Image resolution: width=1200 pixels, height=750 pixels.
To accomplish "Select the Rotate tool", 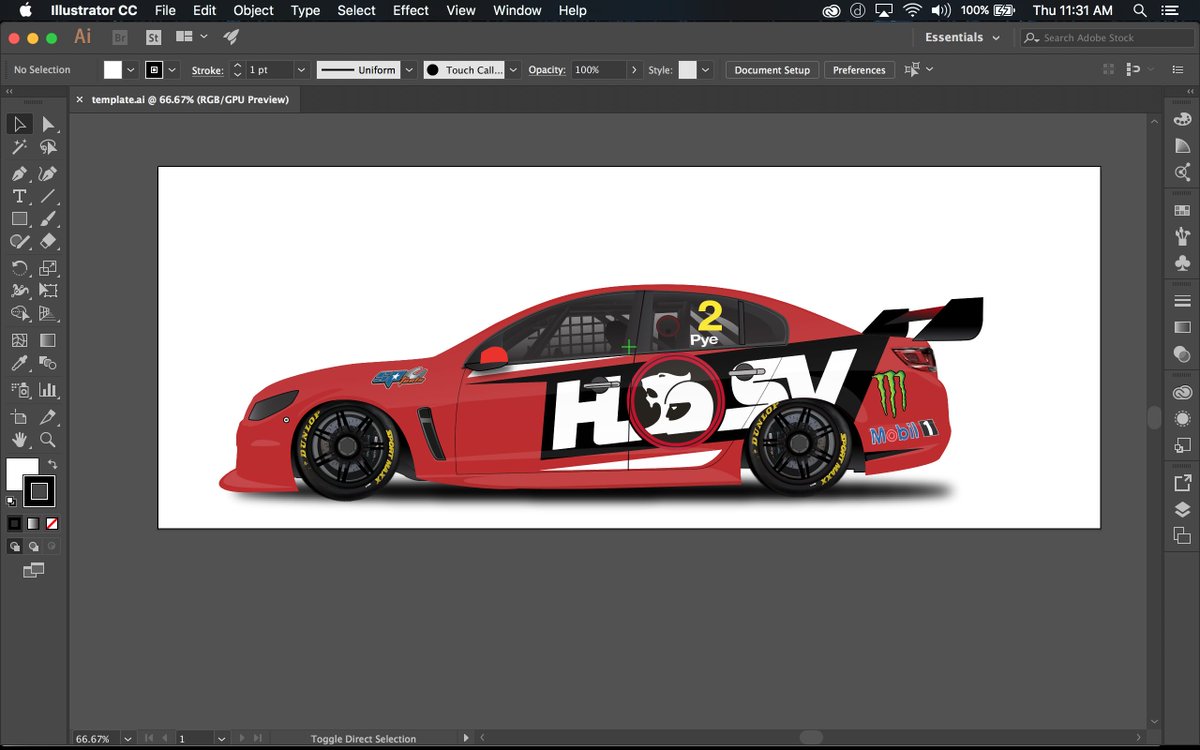I will click(x=19, y=267).
